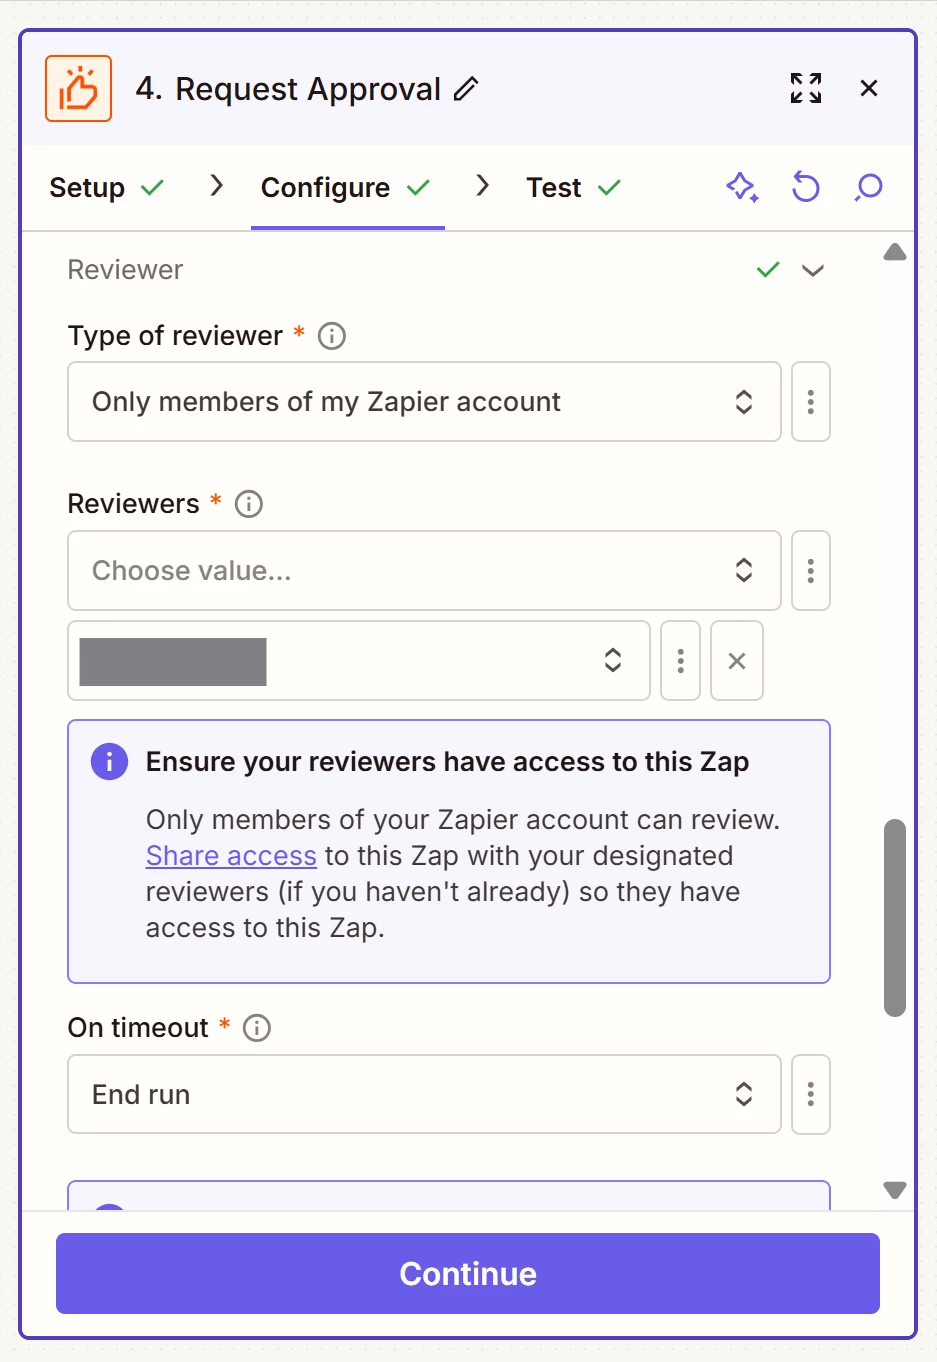Viewport: 937px width, 1362px height.
Task: Go to the Test tab
Action: click(x=574, y=187)
